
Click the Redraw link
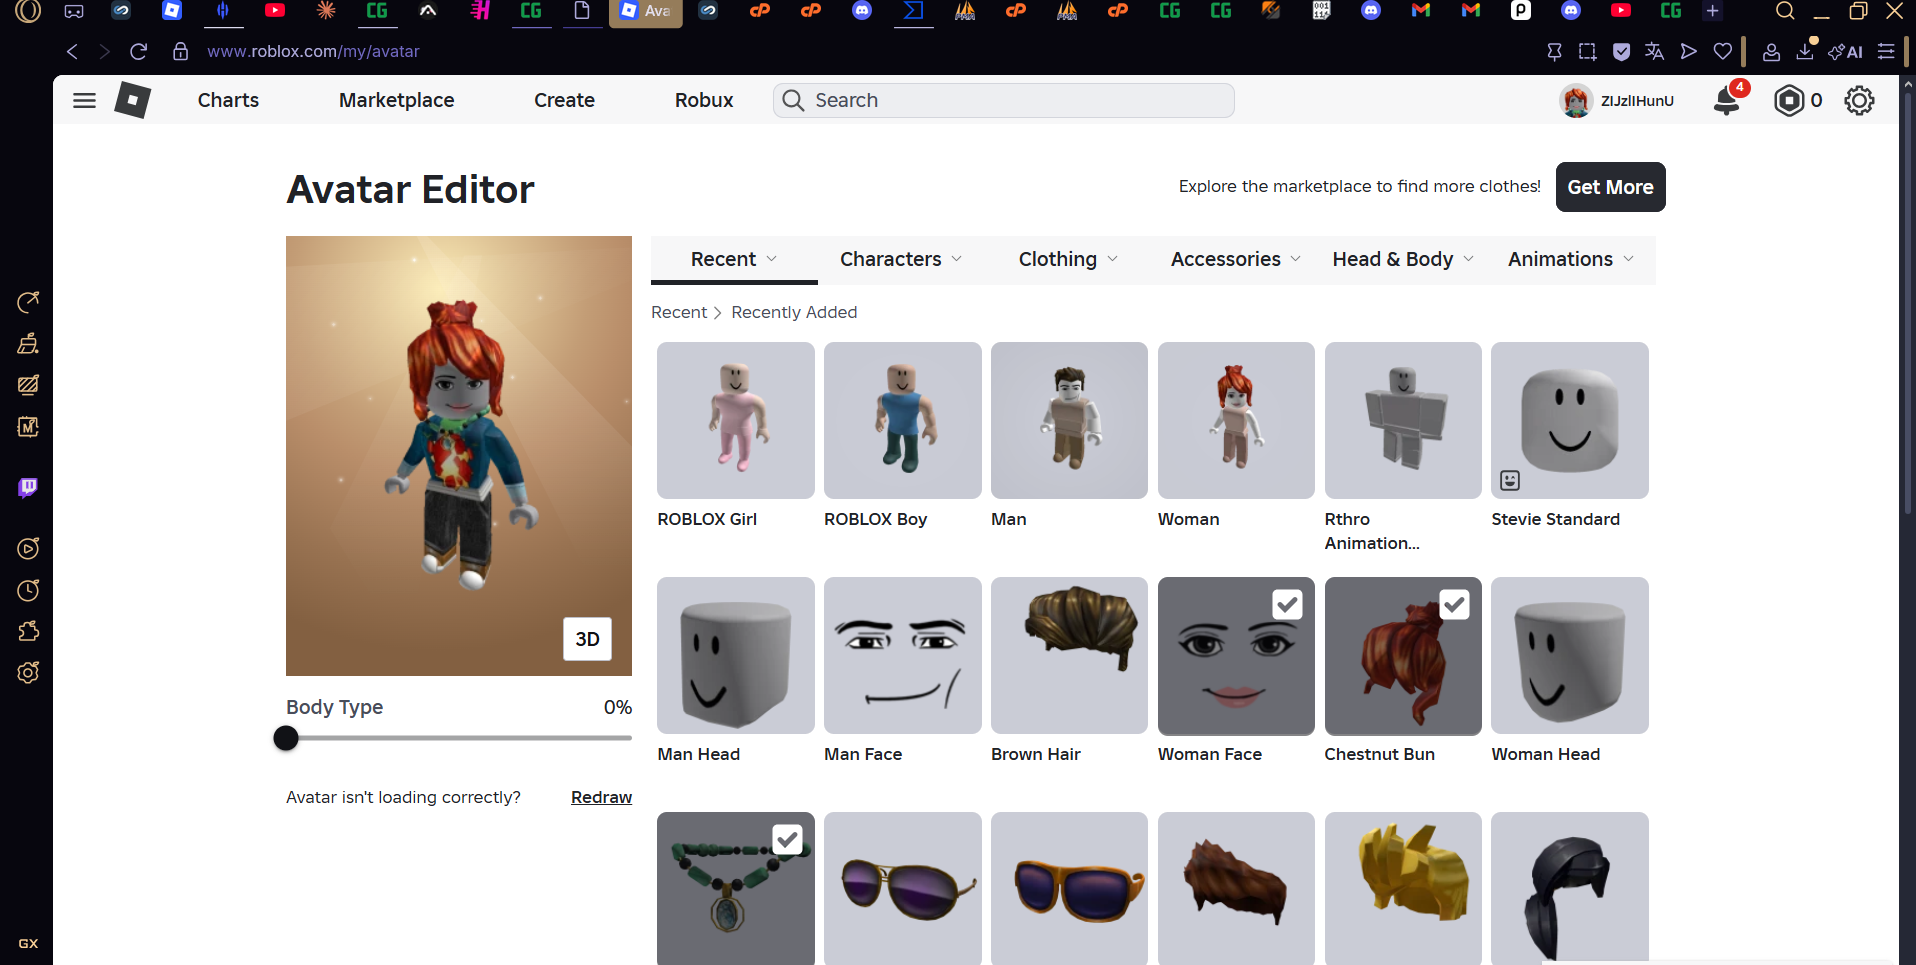(601, 797)
